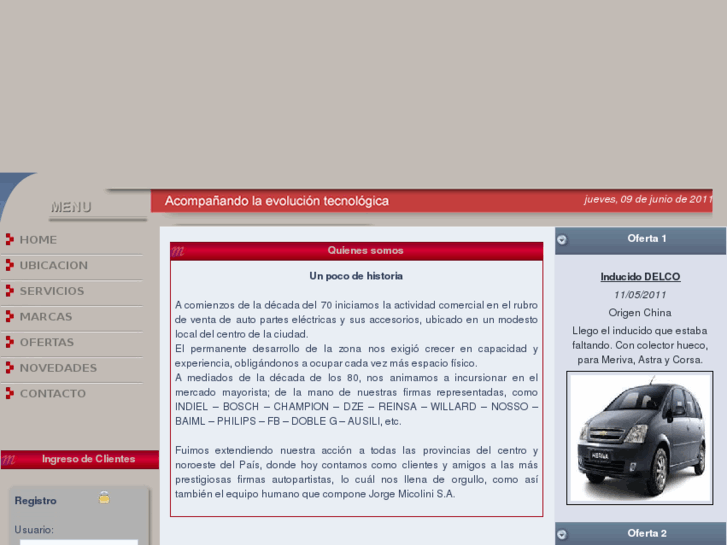Click the MENU heading
Viewport: 727px width, 545px height.
[x=71, y=207]
